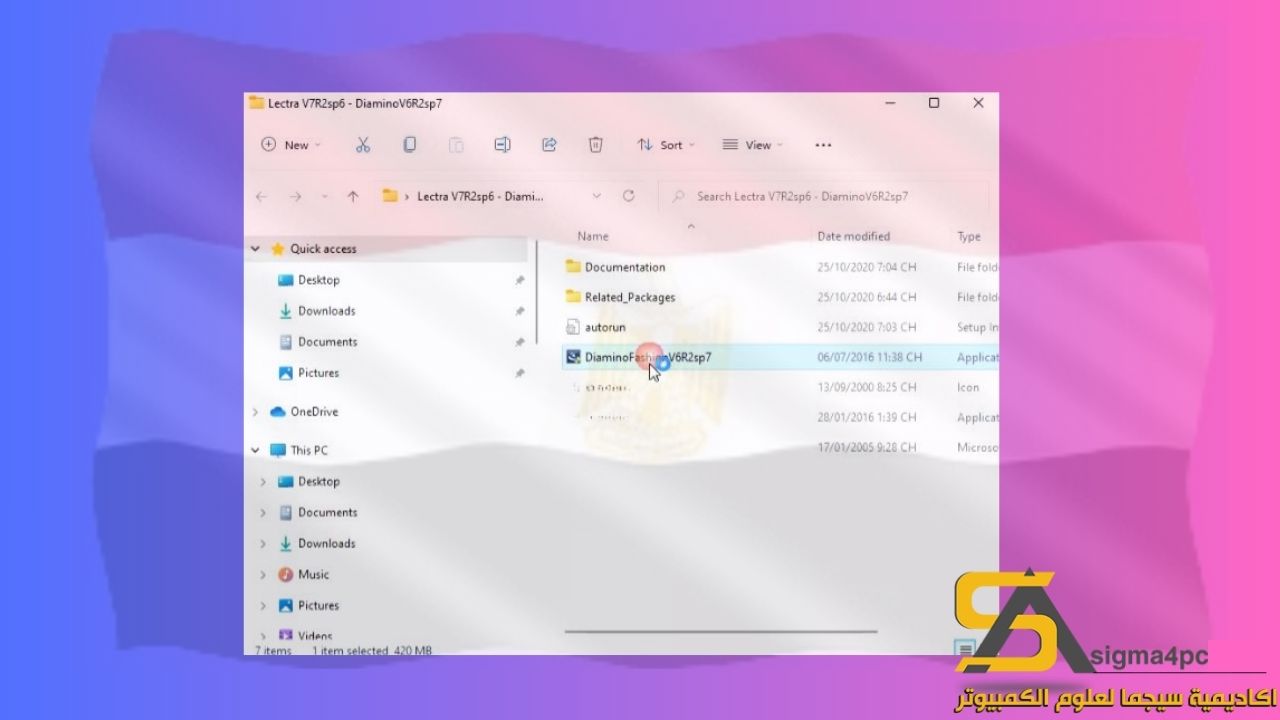The width and height of the screenshot is (1280, 720).
Task: Click the autorun file icon
Action: 573,327
